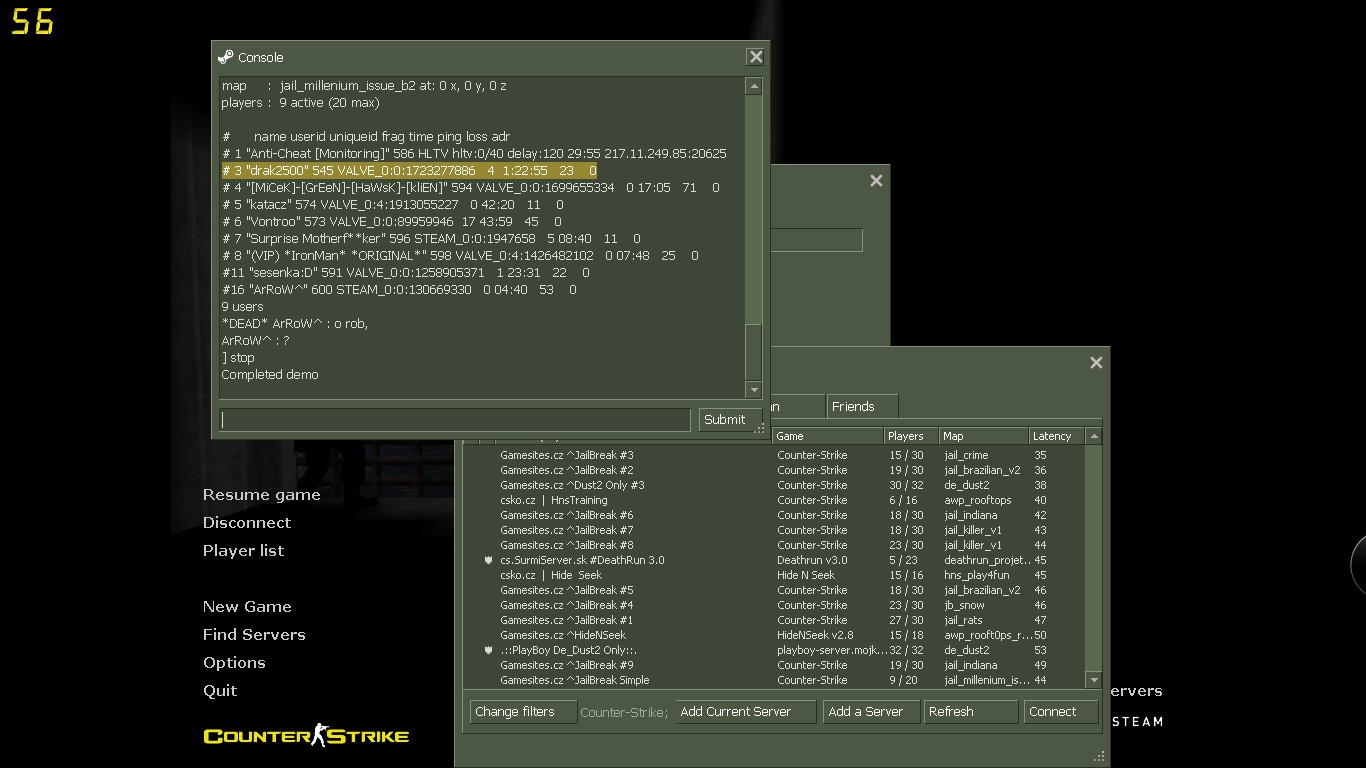Image resolution: width=1366 pixels, height=768 pixels.
Task: Click the "Vontroo" player line in console
Action: (391, 222)
